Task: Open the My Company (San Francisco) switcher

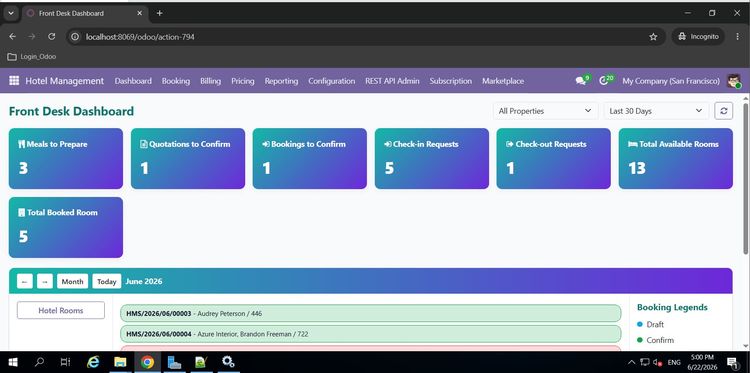Action: click(671, 81)
